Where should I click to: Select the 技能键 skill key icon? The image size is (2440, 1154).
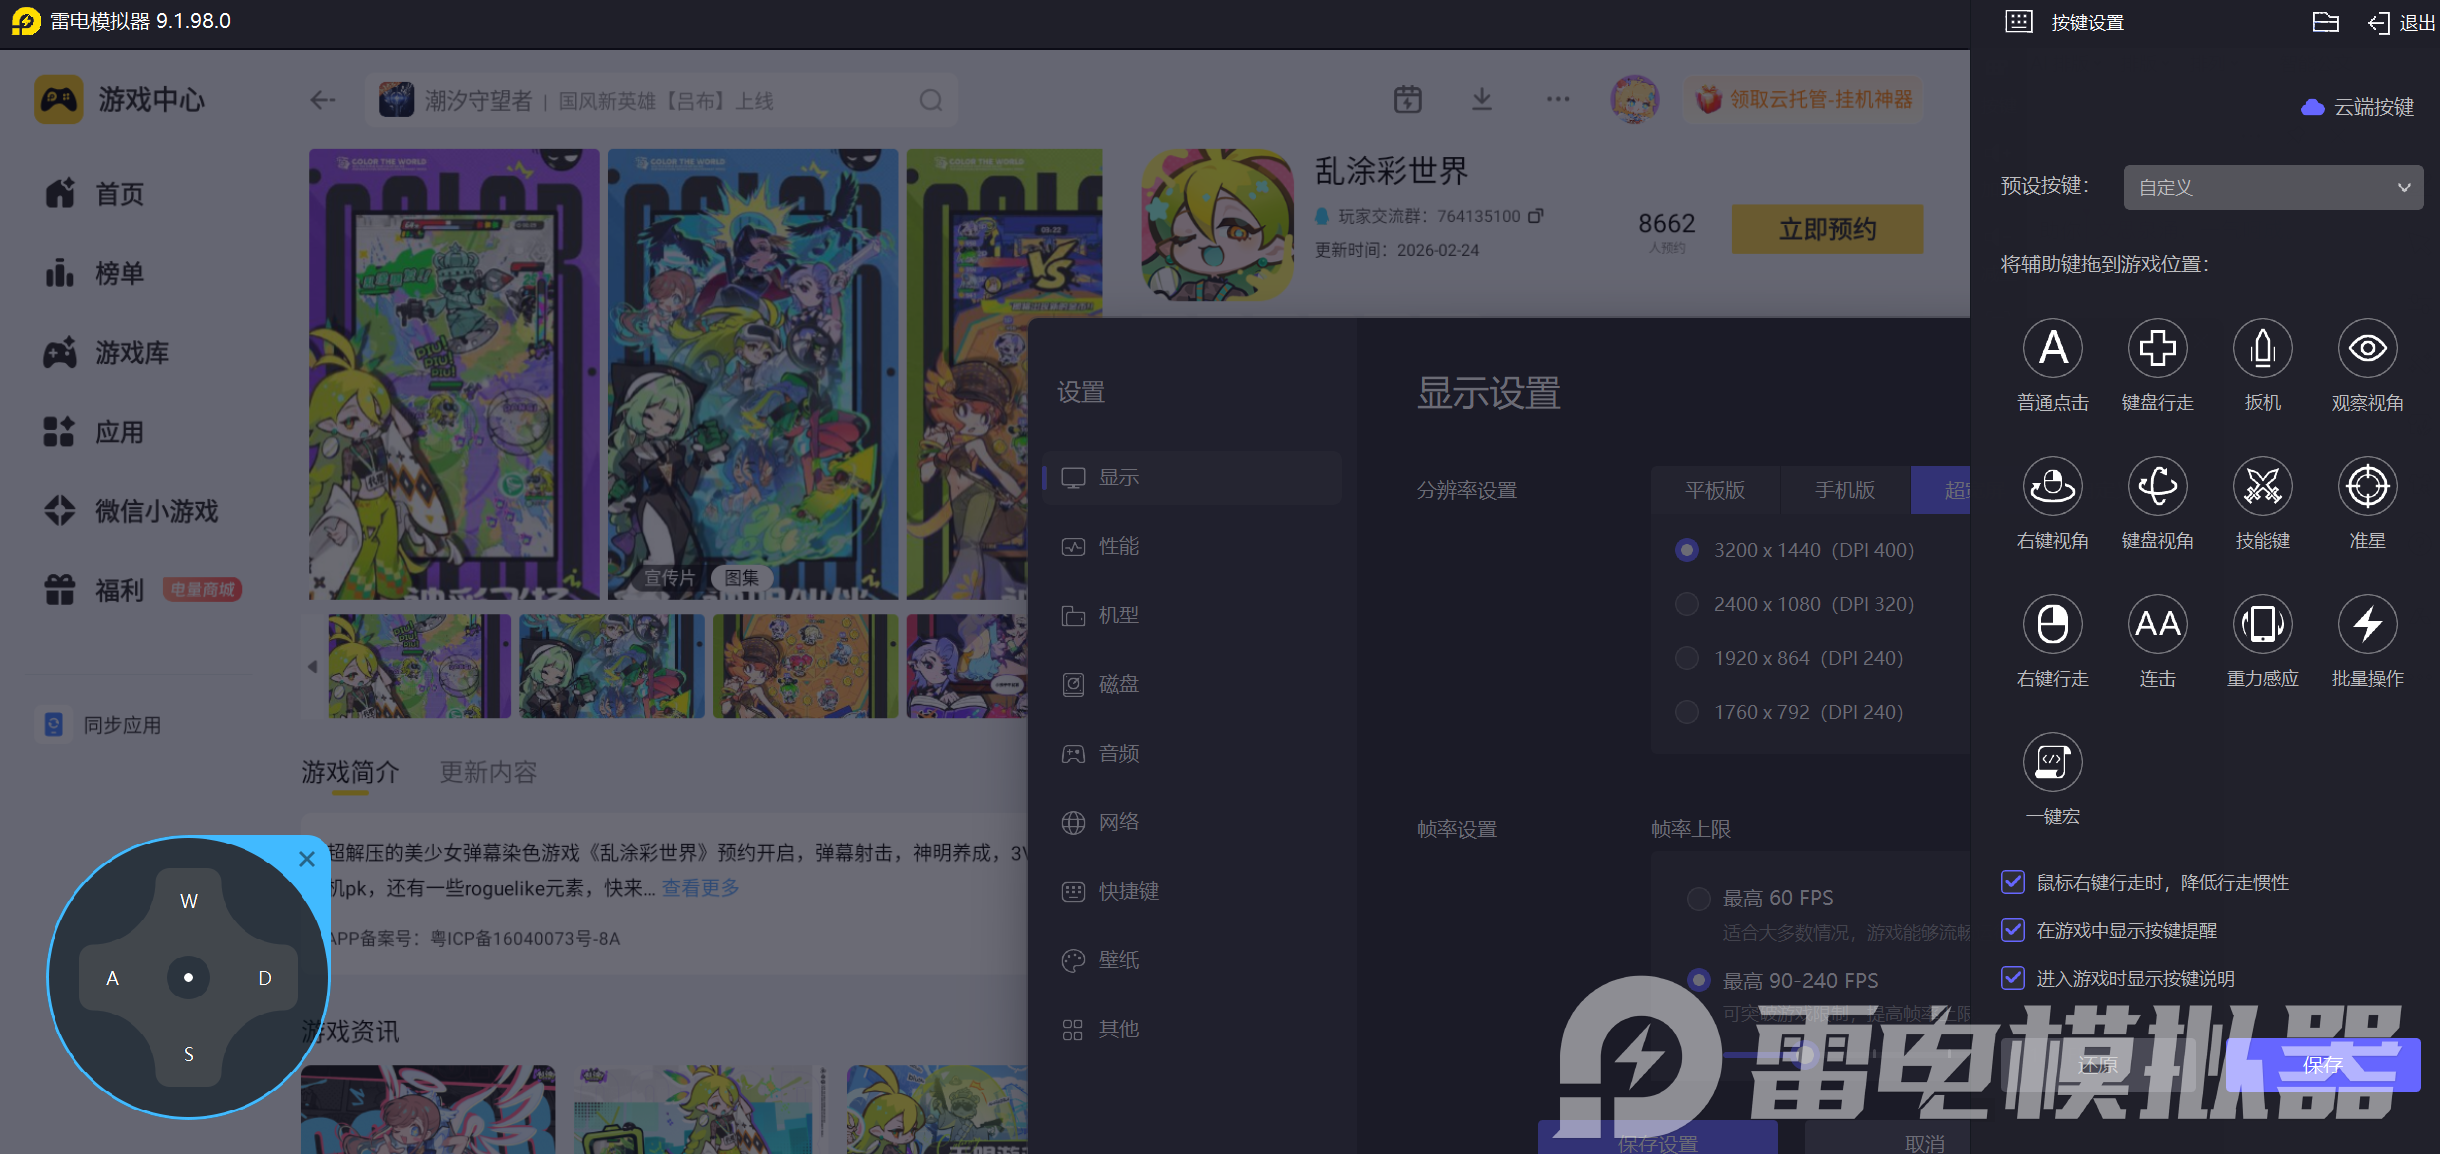(2262, 487)
